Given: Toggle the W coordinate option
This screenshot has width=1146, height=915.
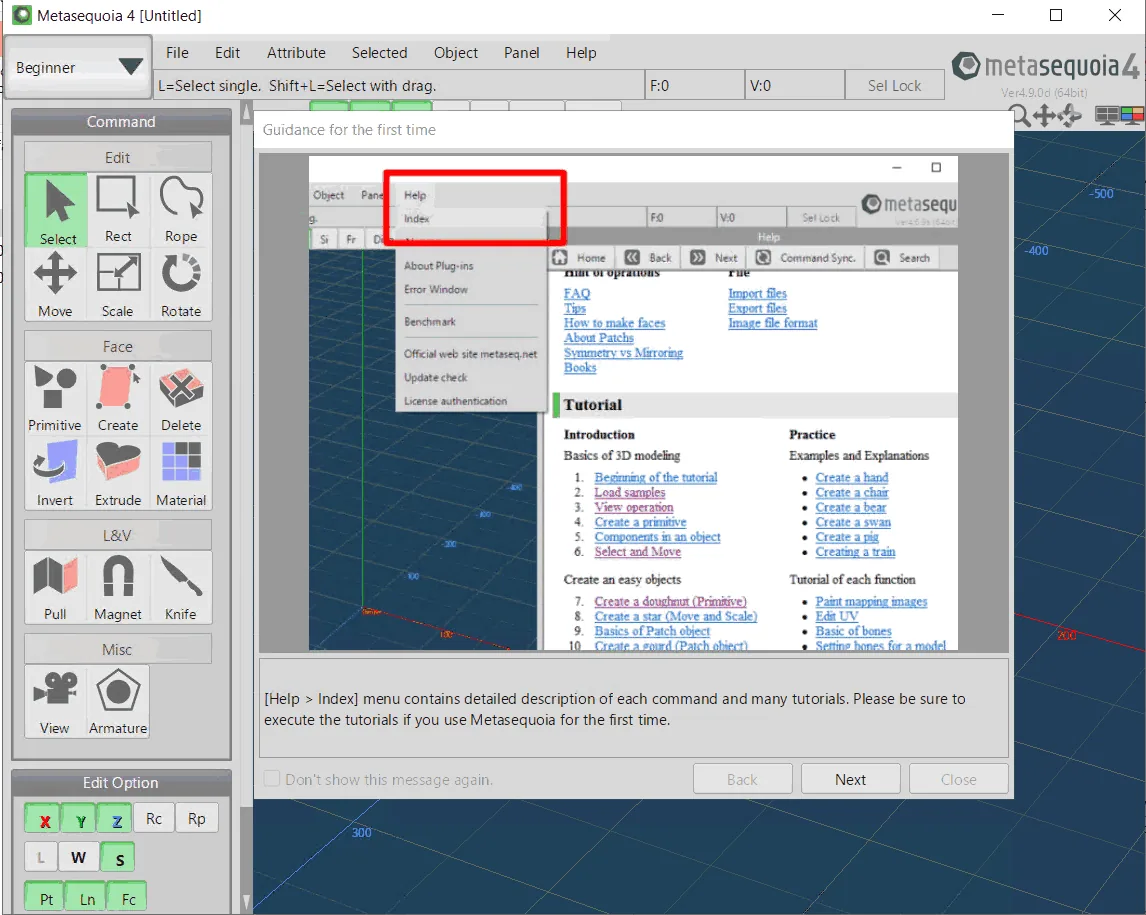Looking at the screenshot, I should [x=78, y=857].
